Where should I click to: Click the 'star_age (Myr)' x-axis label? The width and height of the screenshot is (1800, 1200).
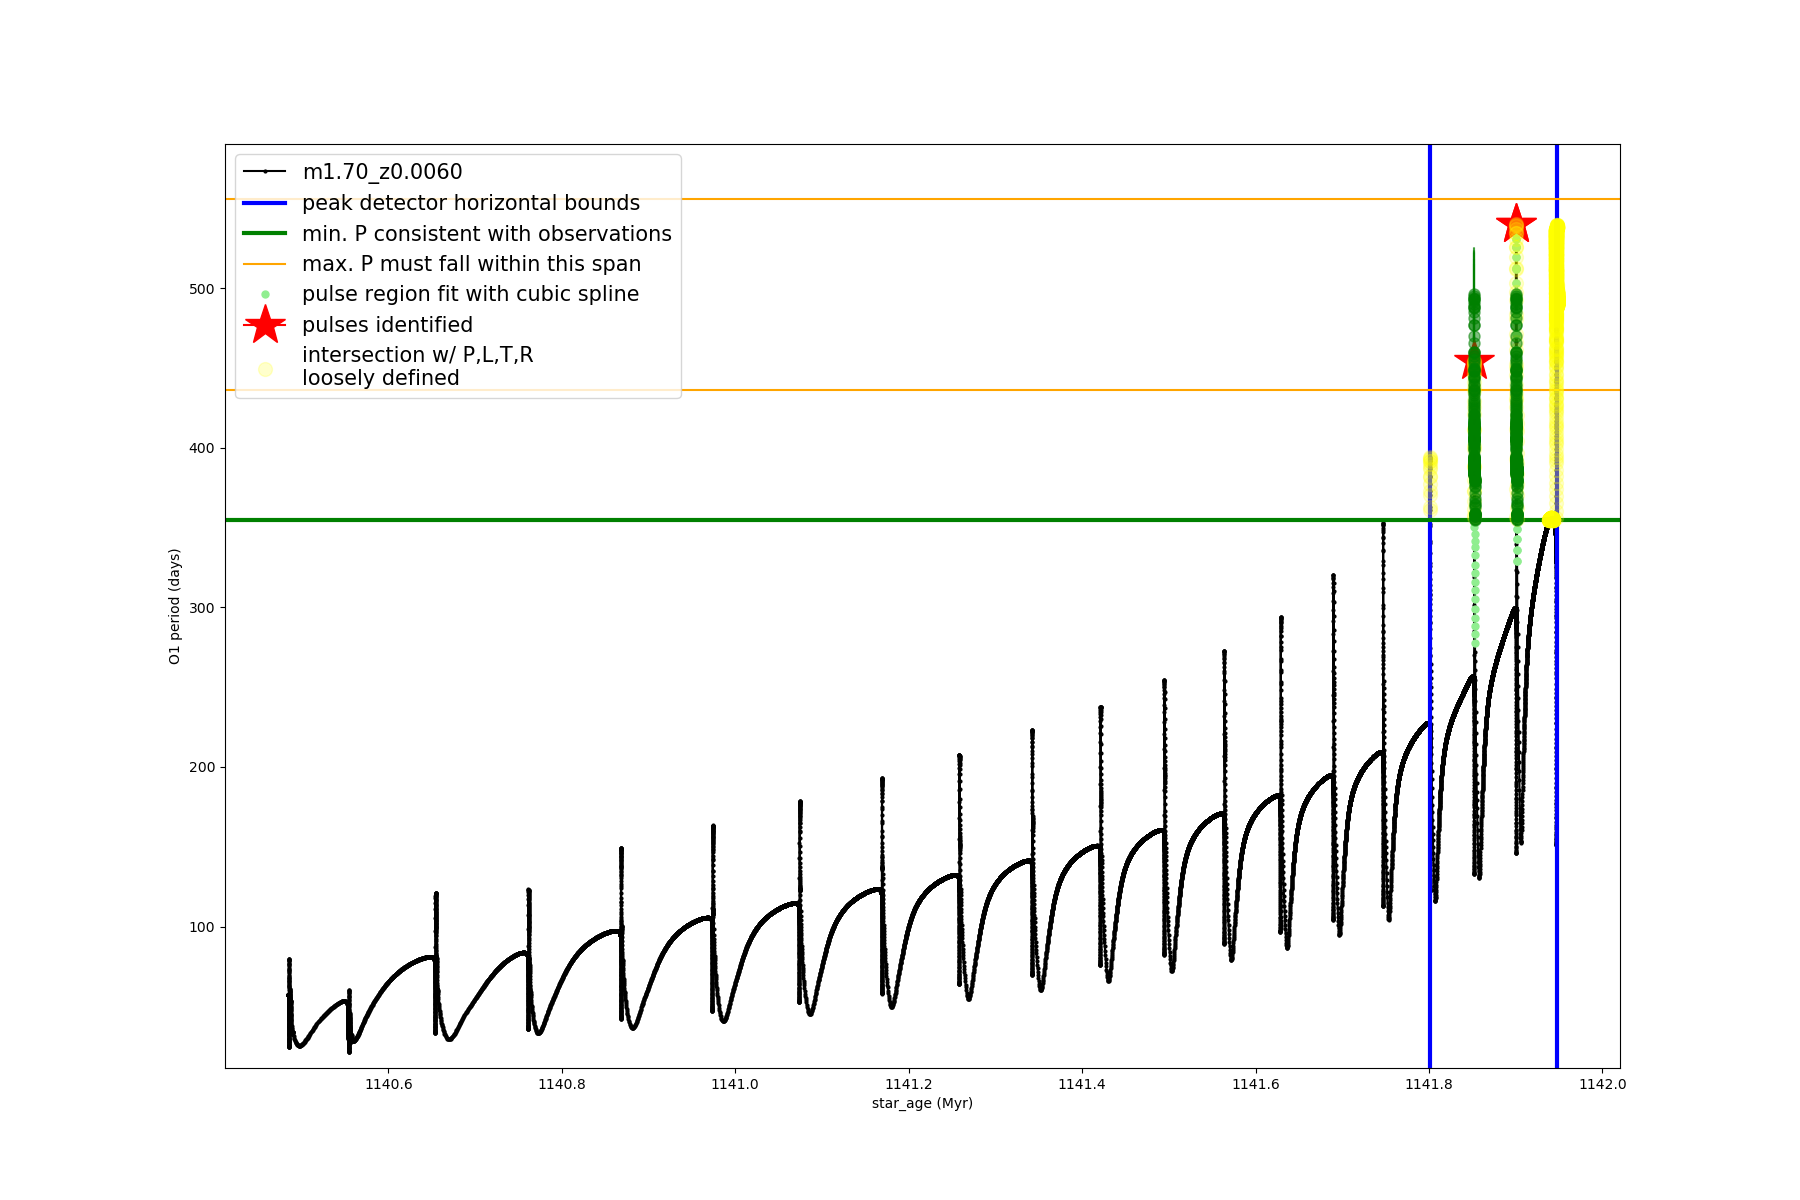922,1103
